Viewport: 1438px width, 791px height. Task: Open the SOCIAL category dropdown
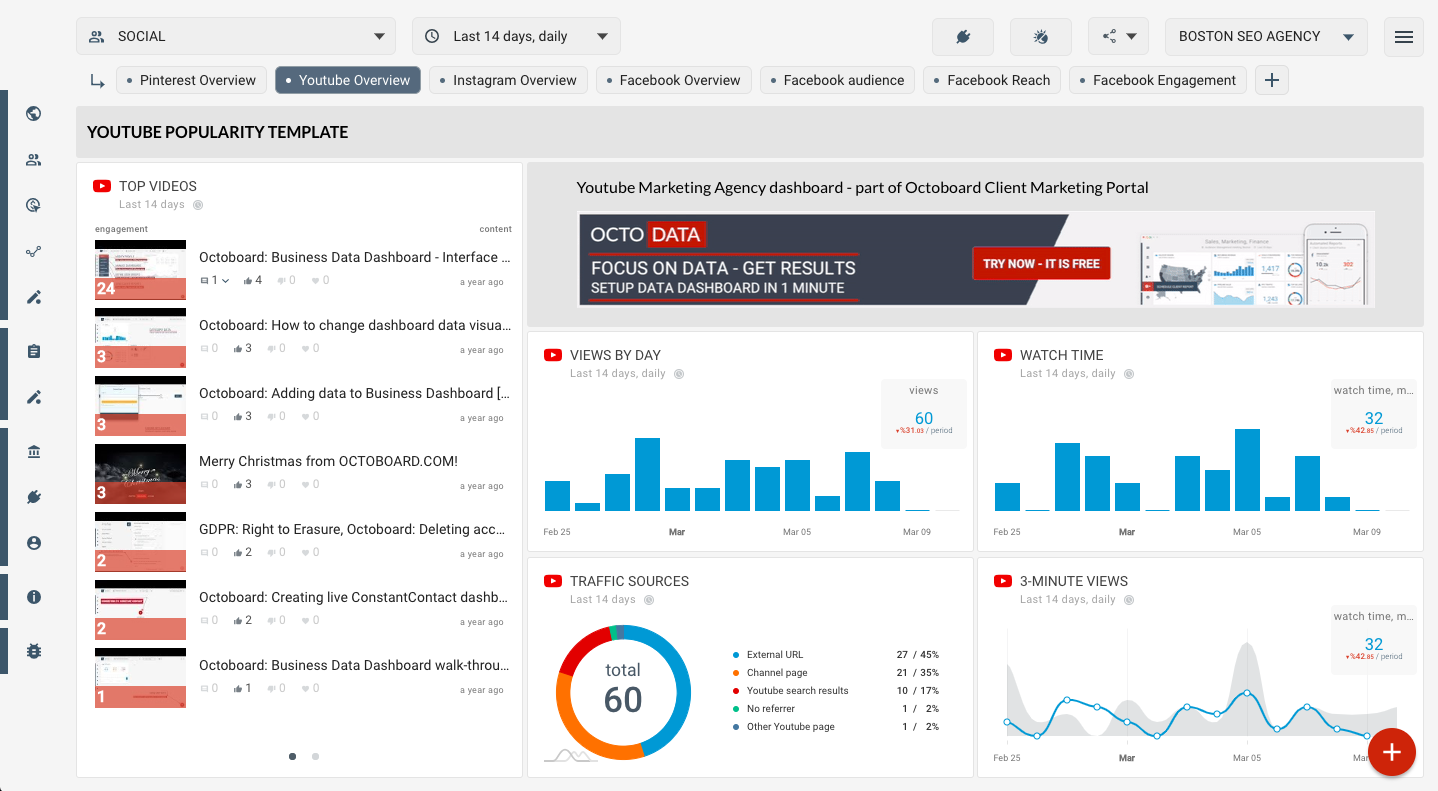click(235, 37)
